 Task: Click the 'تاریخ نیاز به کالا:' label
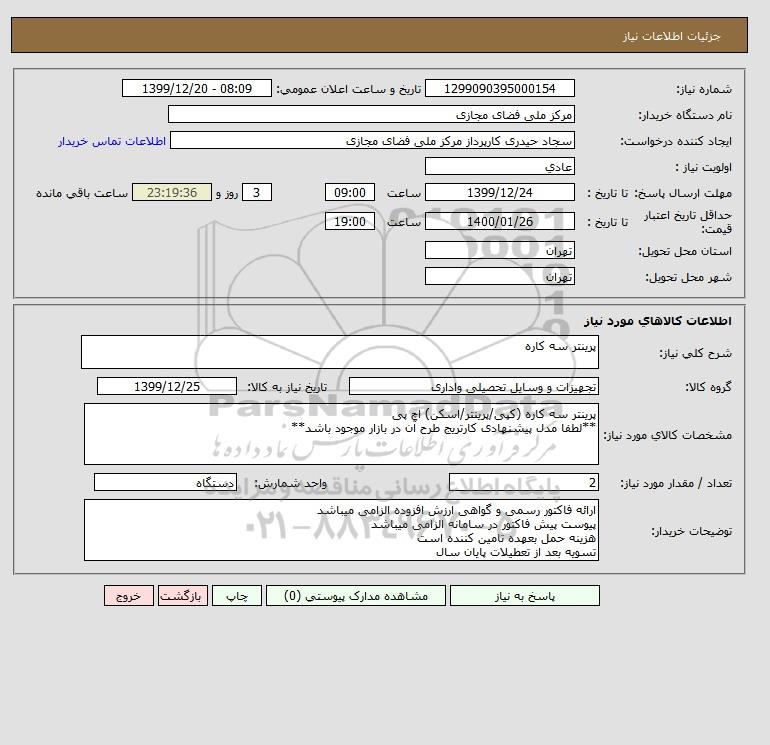coord(287,387)
